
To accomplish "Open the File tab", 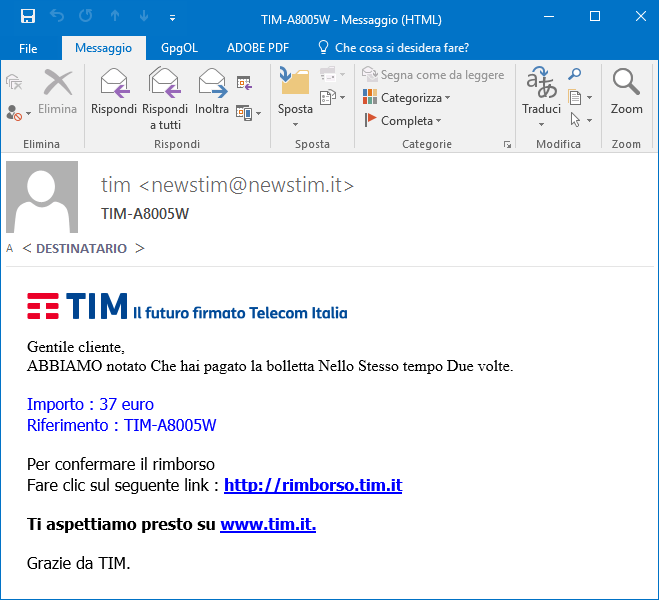I will [28, 48].
